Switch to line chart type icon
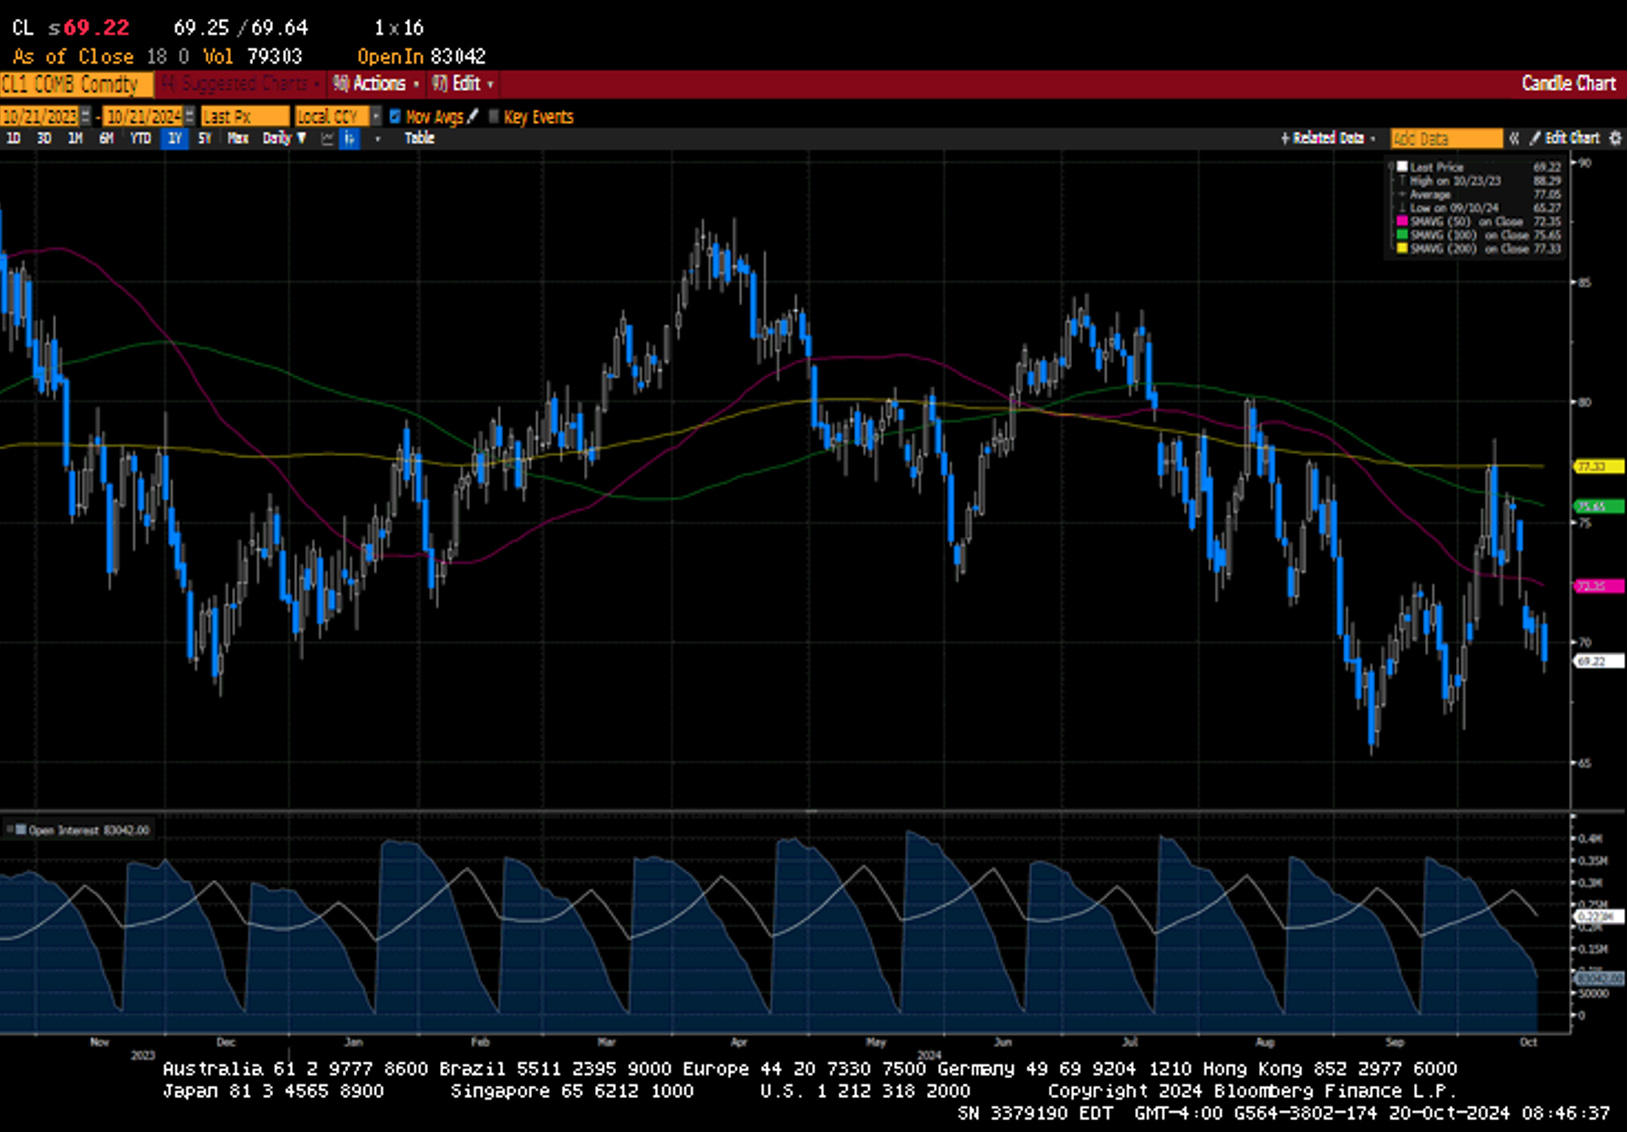This screenshot has width=1628, height=1132. pyautogui.click(x=327, y=139)
